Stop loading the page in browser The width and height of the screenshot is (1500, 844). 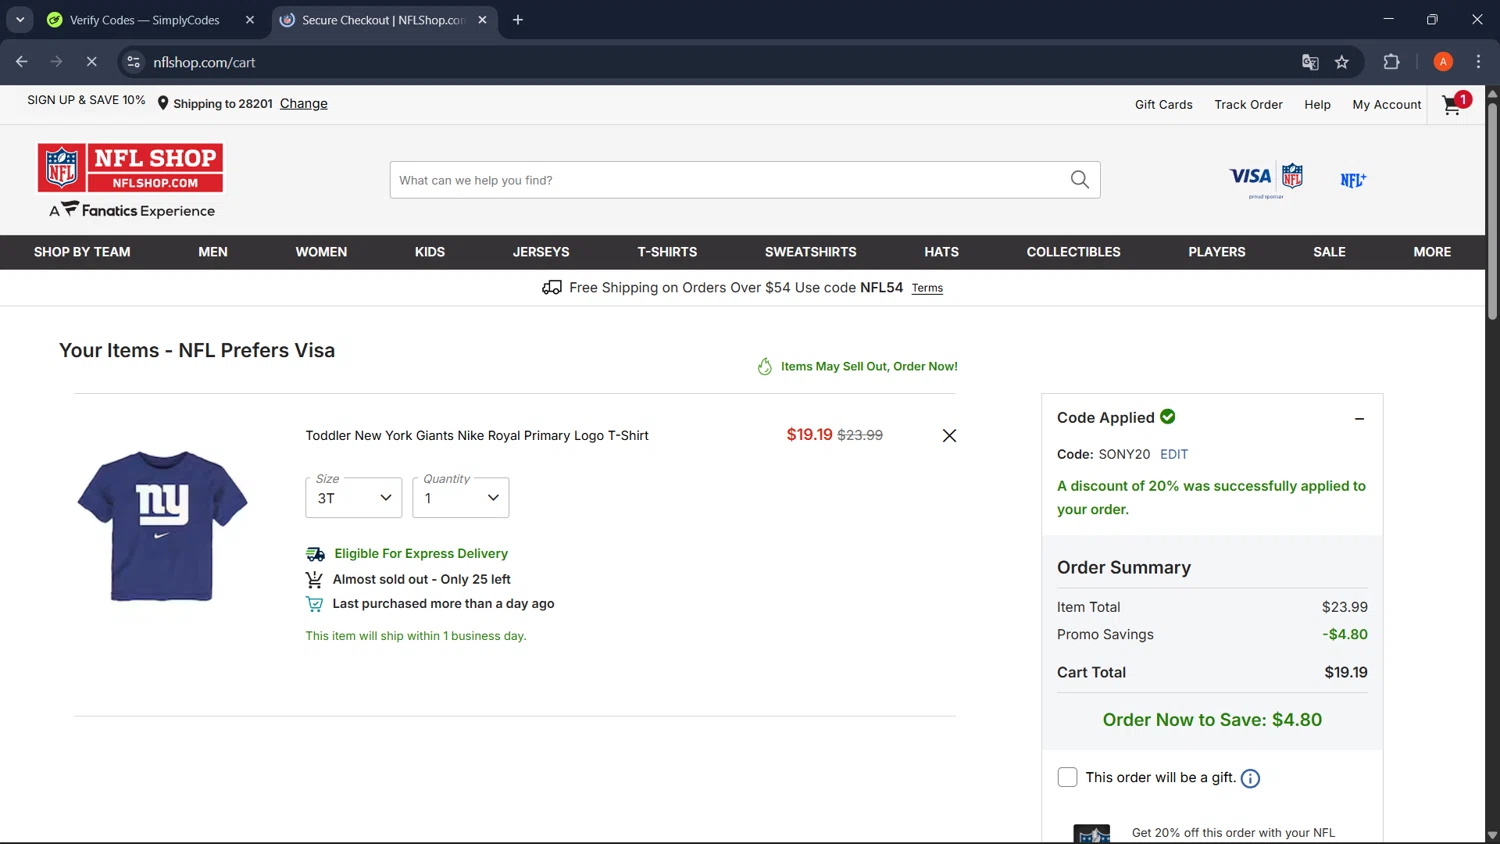pyautogui.click(x=91, y=62)
